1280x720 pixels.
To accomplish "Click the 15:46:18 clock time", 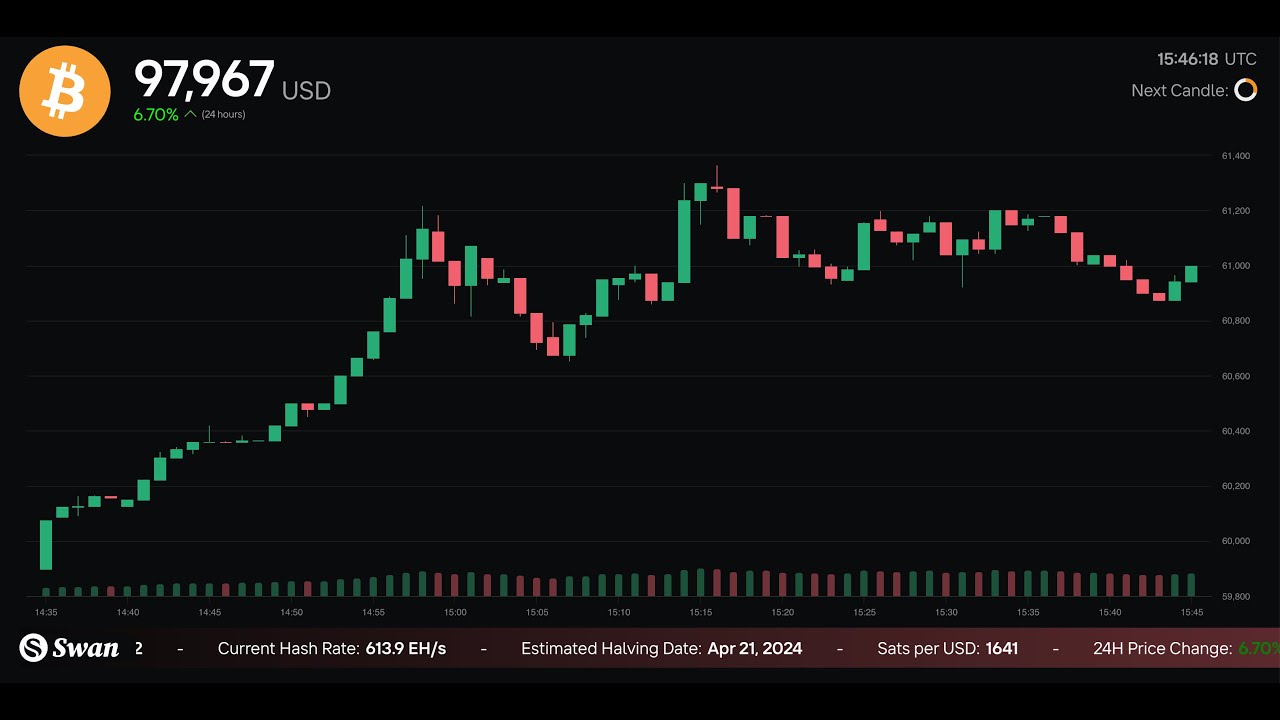I will tap(1188, 59).
